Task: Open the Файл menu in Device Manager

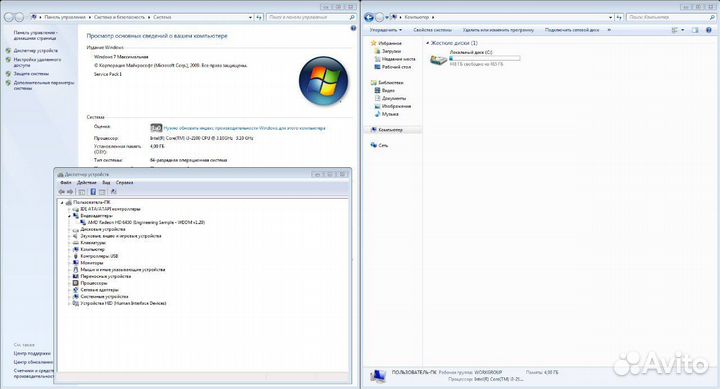Action: click(x=66, y=182)
